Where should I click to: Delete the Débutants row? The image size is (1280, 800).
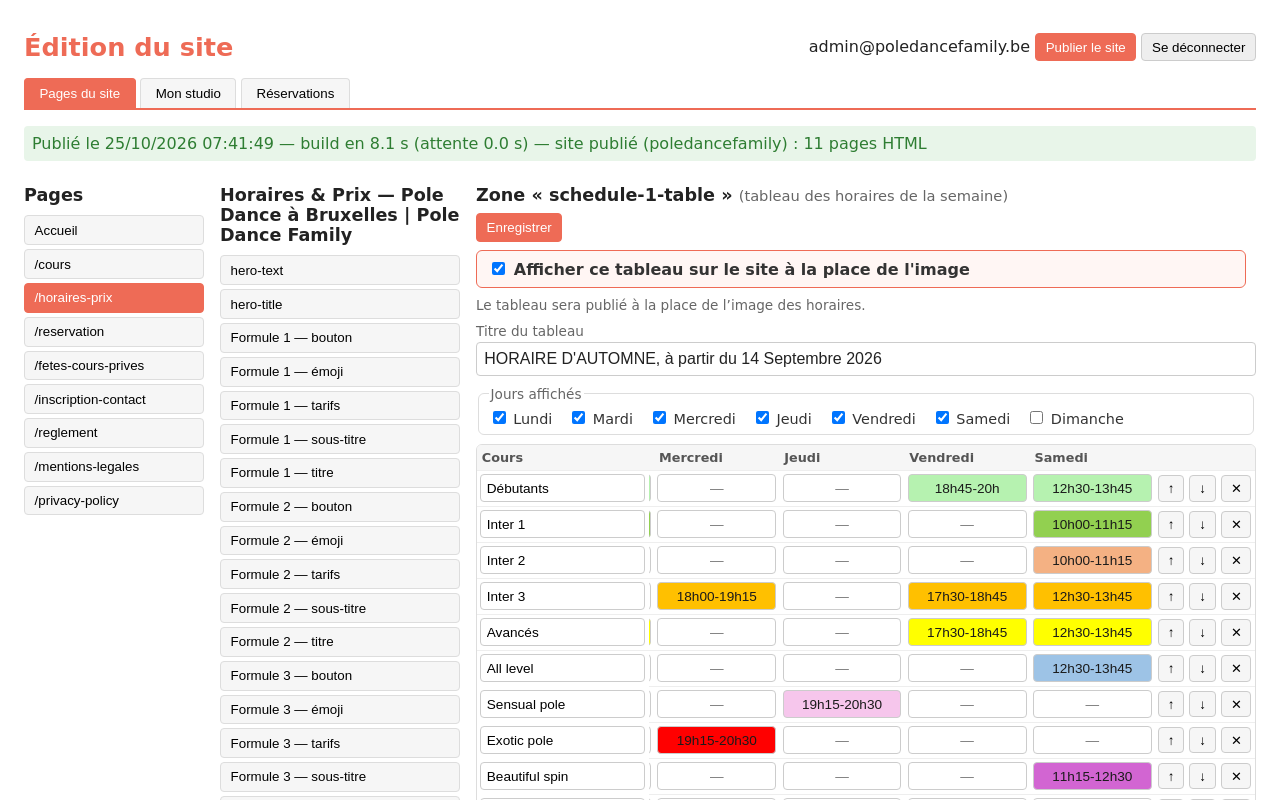(1236, 488)
